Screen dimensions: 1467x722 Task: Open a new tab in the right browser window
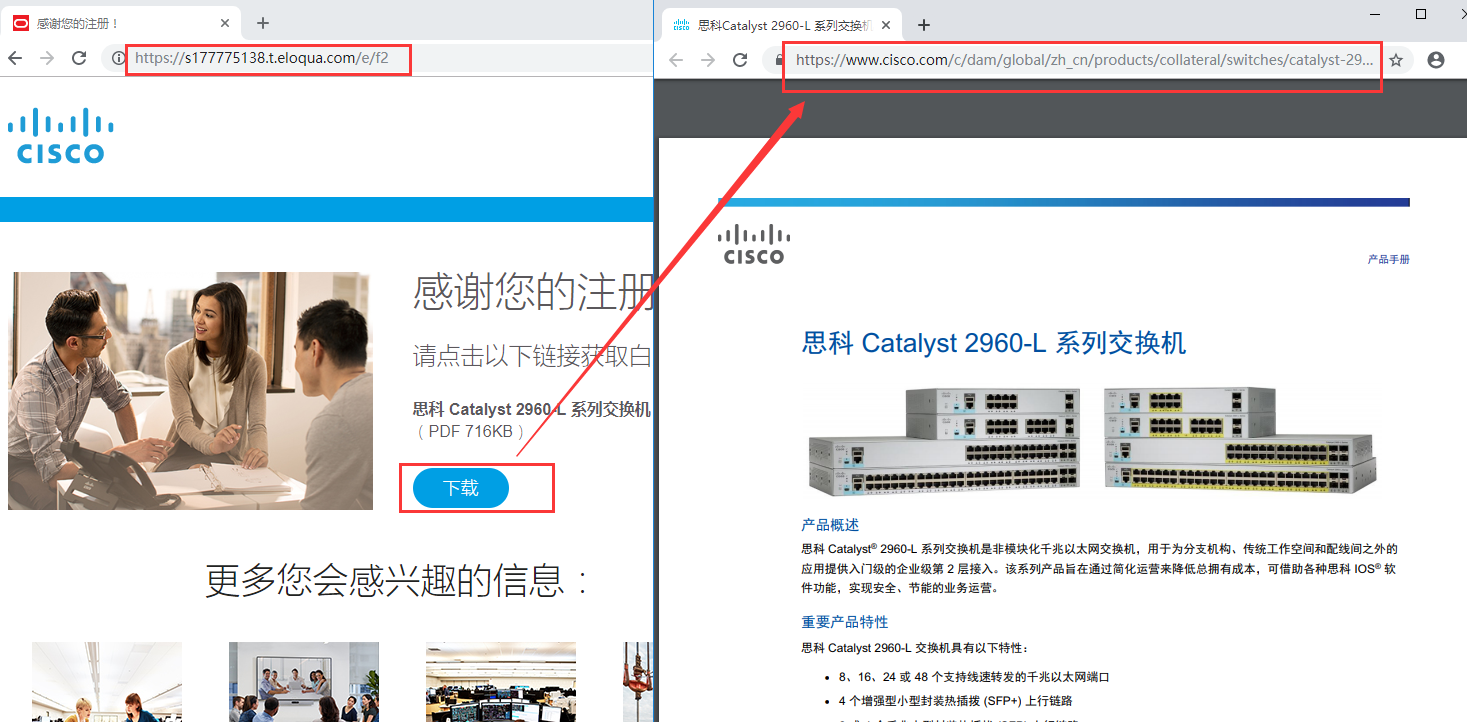pos(924,25)
